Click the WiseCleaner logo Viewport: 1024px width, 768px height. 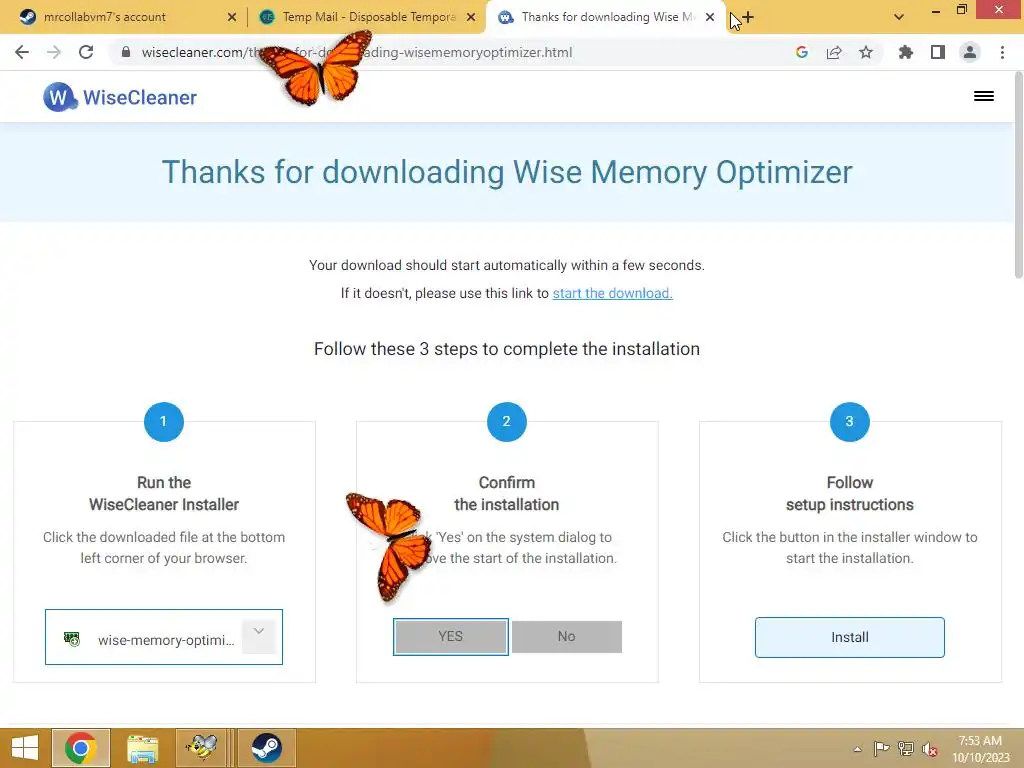point(120,97)
